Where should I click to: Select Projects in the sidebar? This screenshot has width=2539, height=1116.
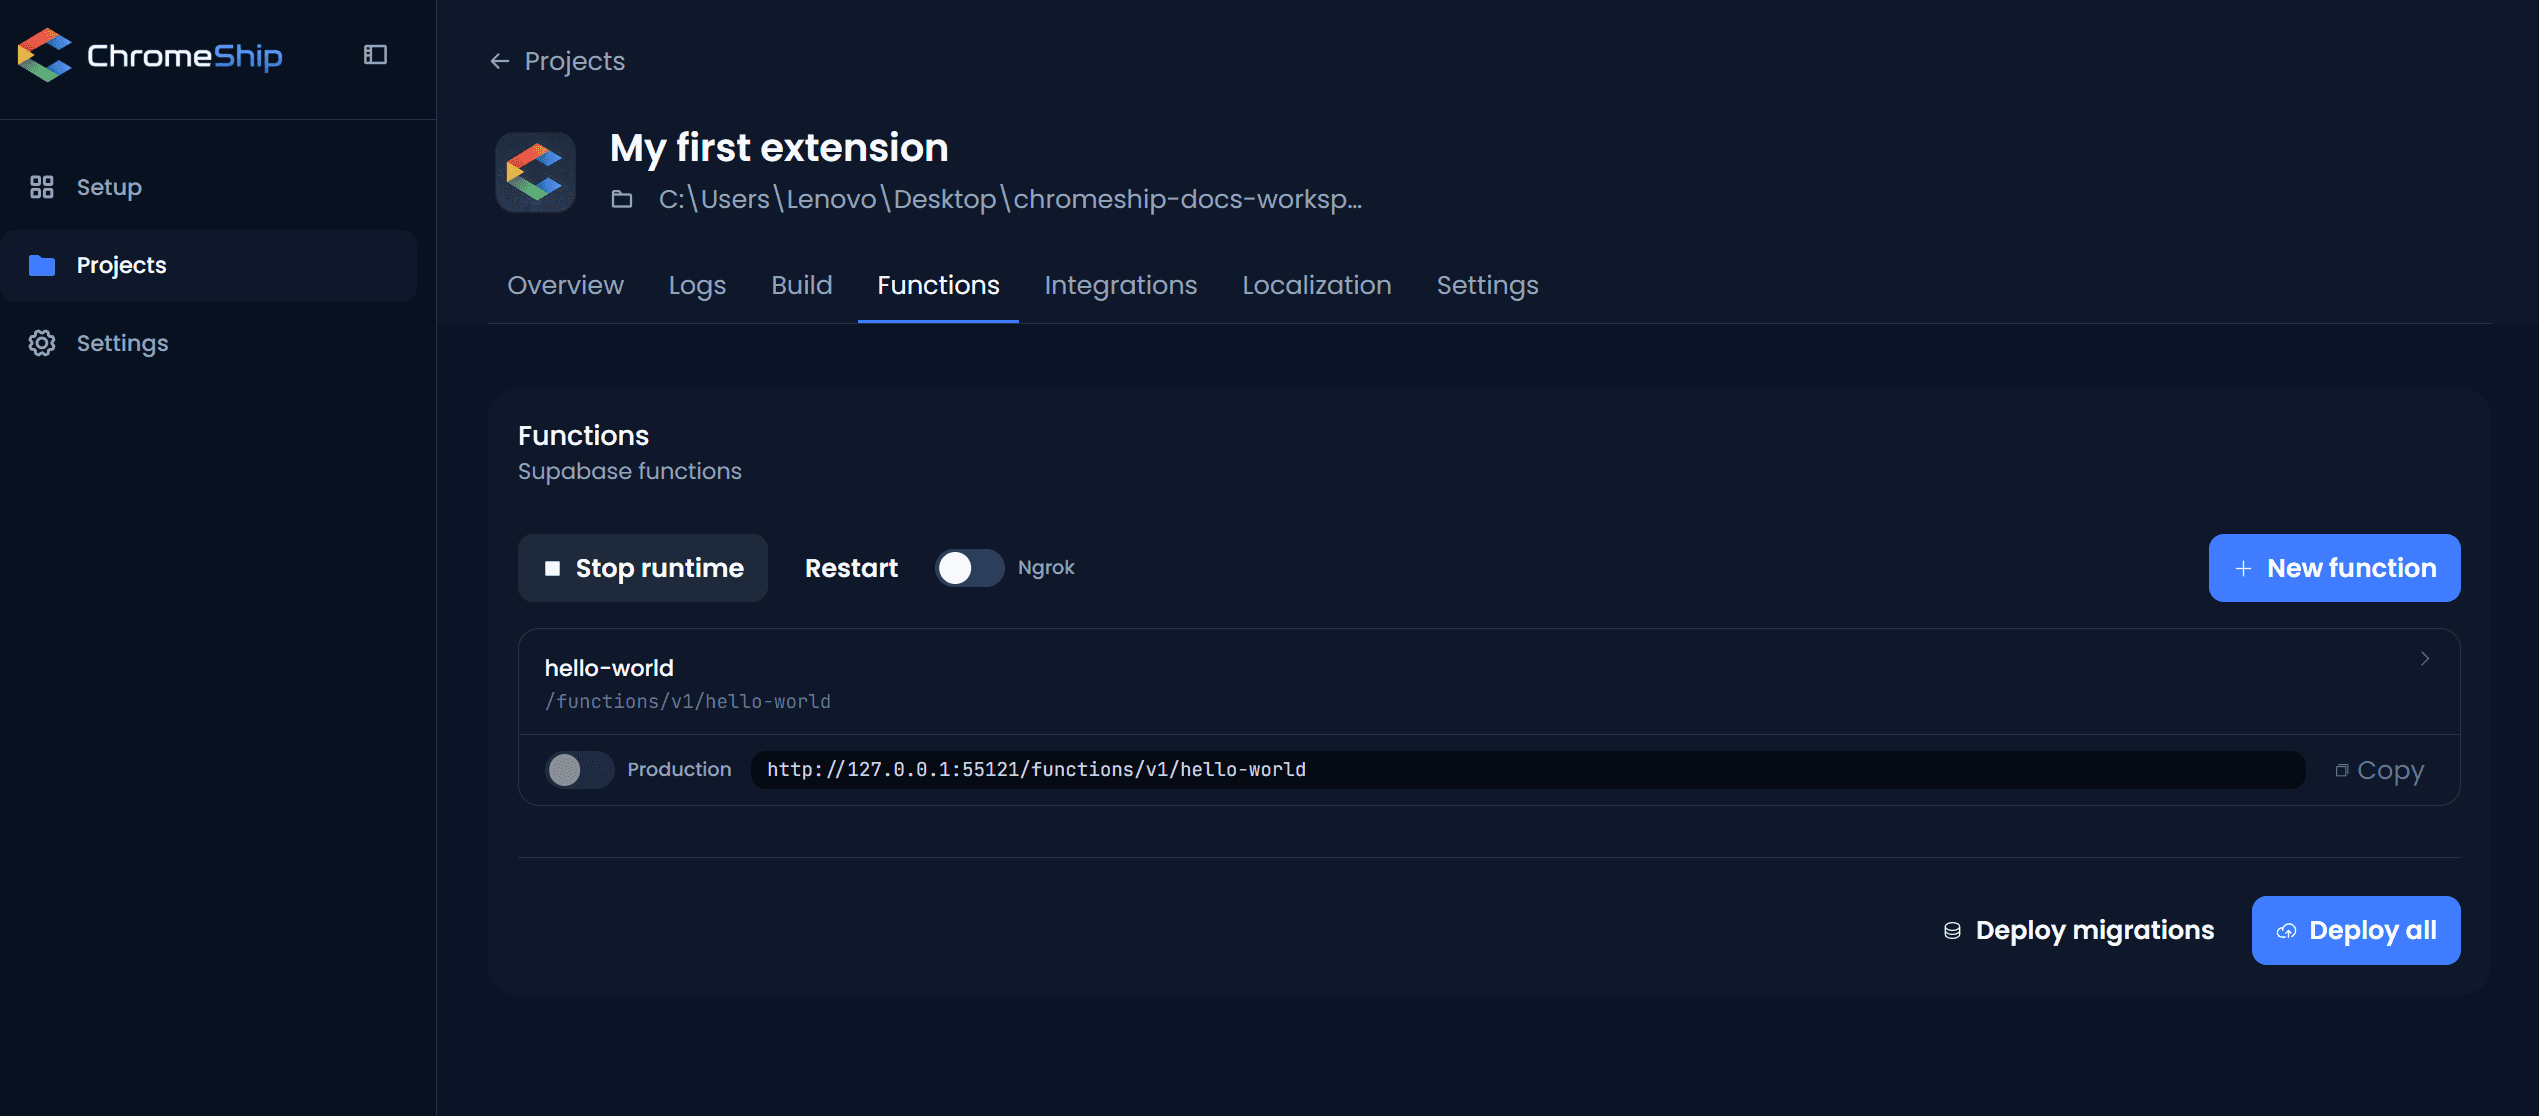[208, 265]
